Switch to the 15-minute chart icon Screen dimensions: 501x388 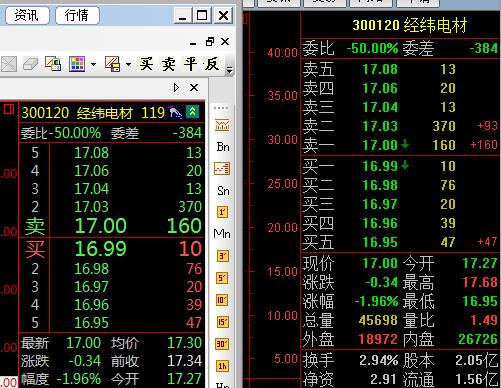click(222, 322)
